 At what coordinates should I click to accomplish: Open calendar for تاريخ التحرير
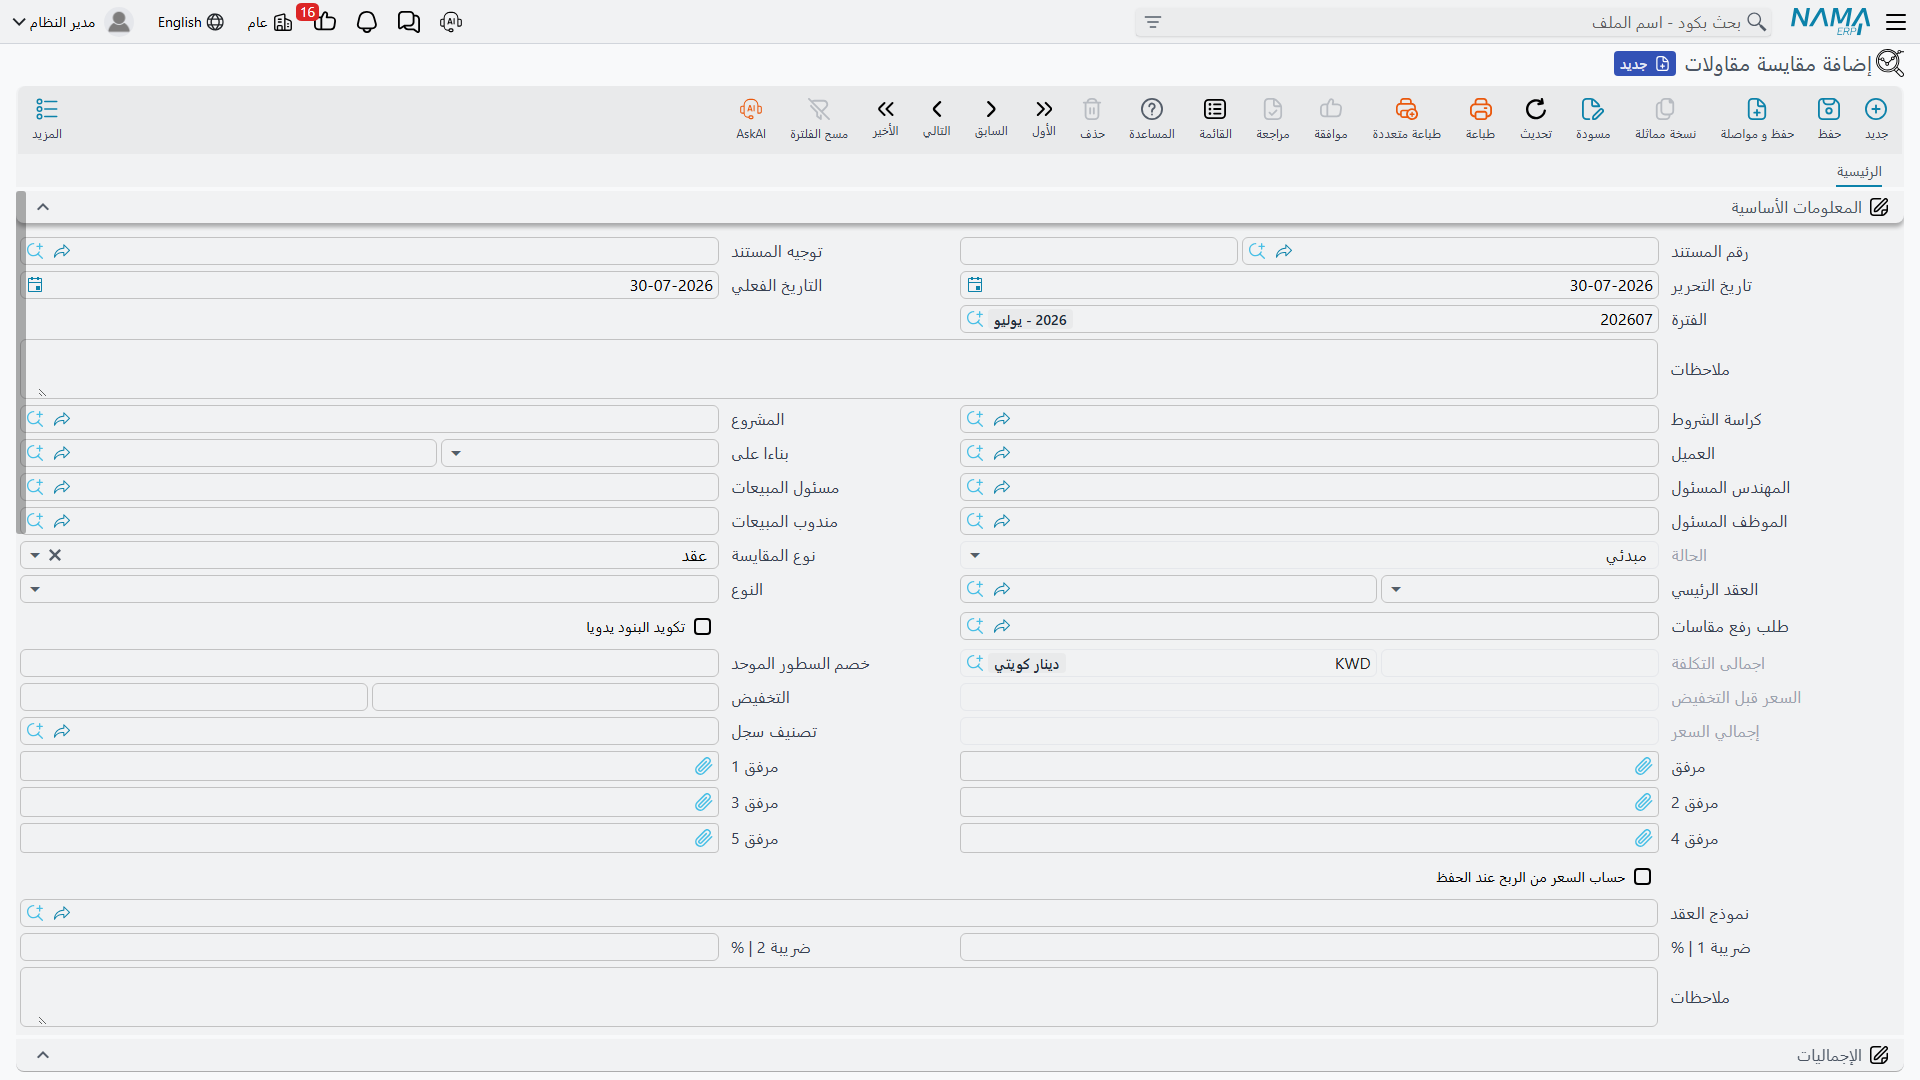[x=975, y=286]
